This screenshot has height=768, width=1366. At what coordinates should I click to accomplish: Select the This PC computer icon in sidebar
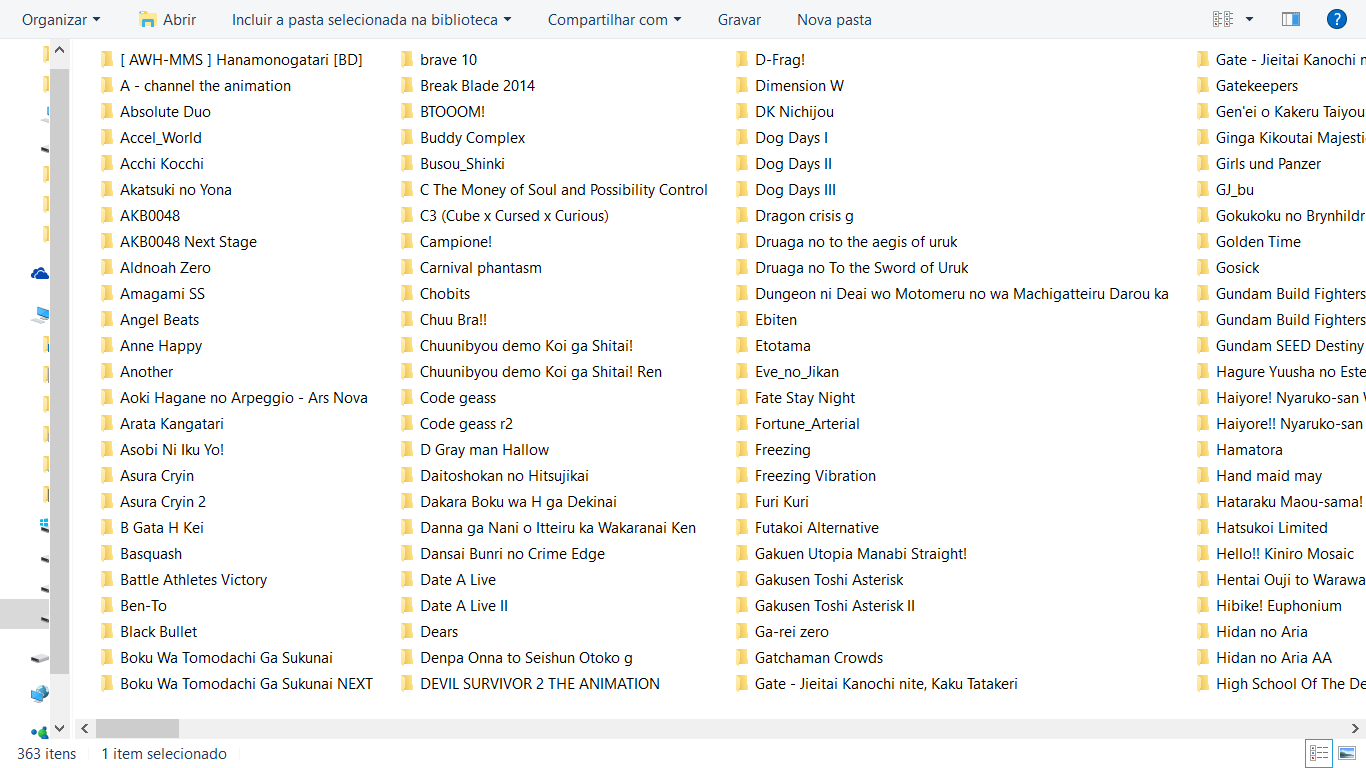(x=40, y=315)
